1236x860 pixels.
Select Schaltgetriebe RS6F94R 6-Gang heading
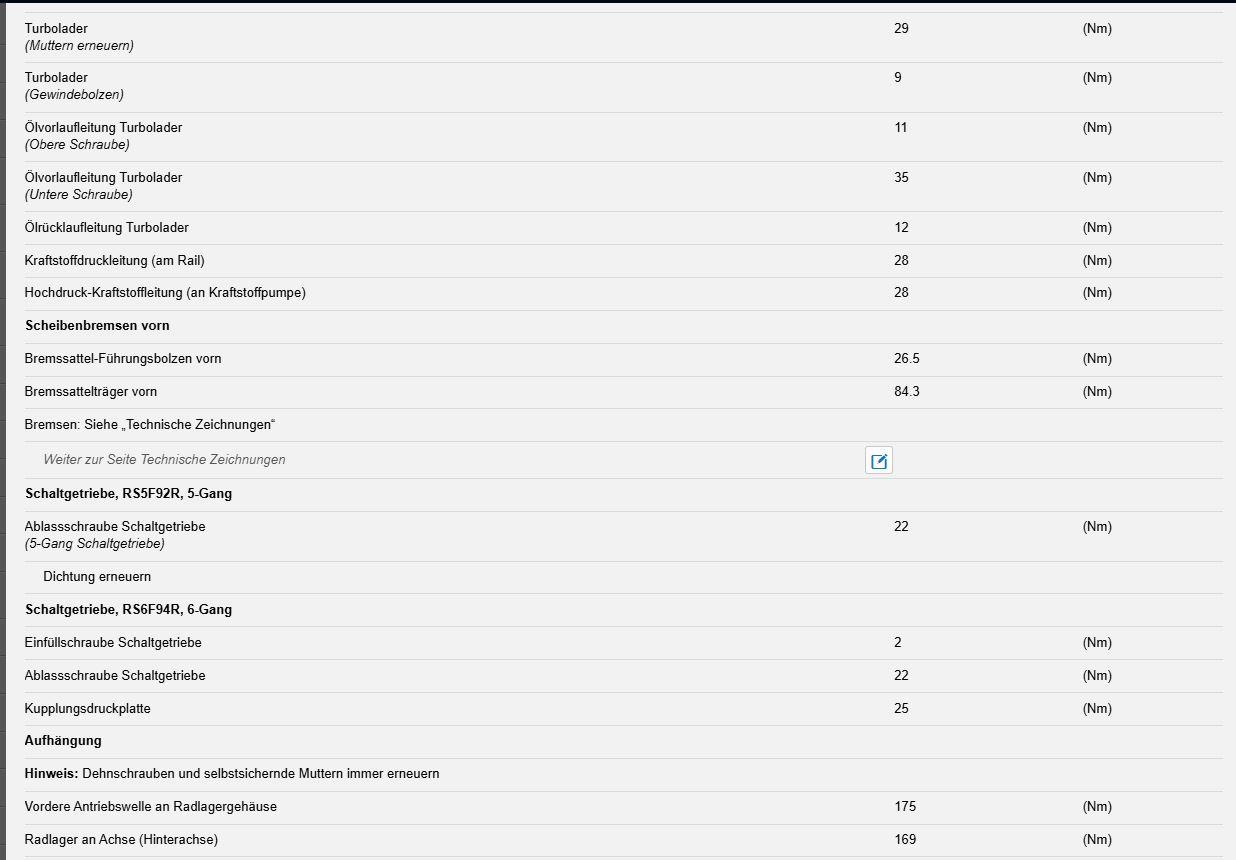[x=128, y=610]
